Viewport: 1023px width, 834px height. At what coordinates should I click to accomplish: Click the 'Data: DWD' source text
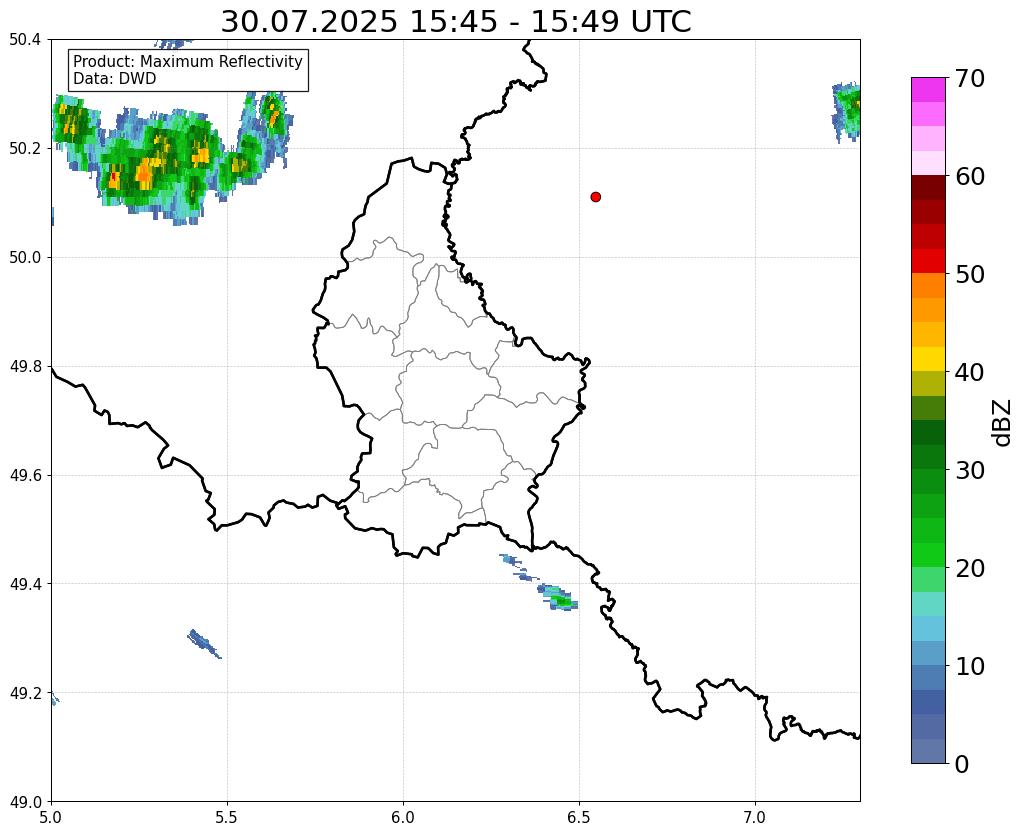(115, 79)
